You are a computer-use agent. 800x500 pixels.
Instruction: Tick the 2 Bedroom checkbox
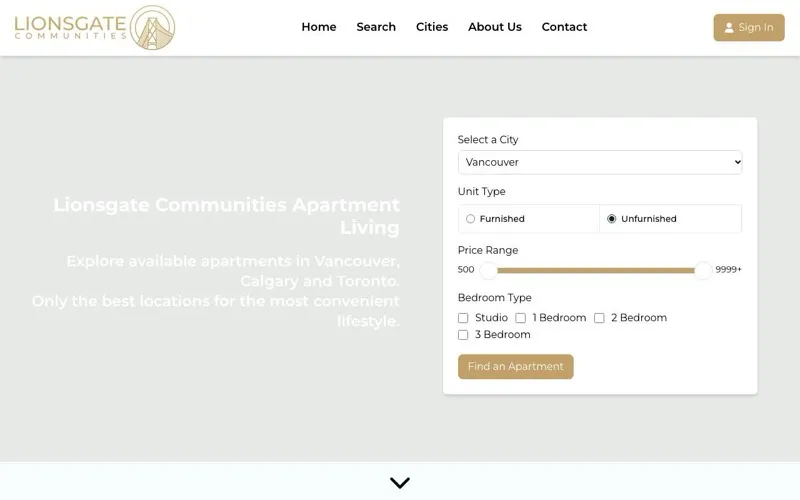pyautogui.click(x=599, y=318)
